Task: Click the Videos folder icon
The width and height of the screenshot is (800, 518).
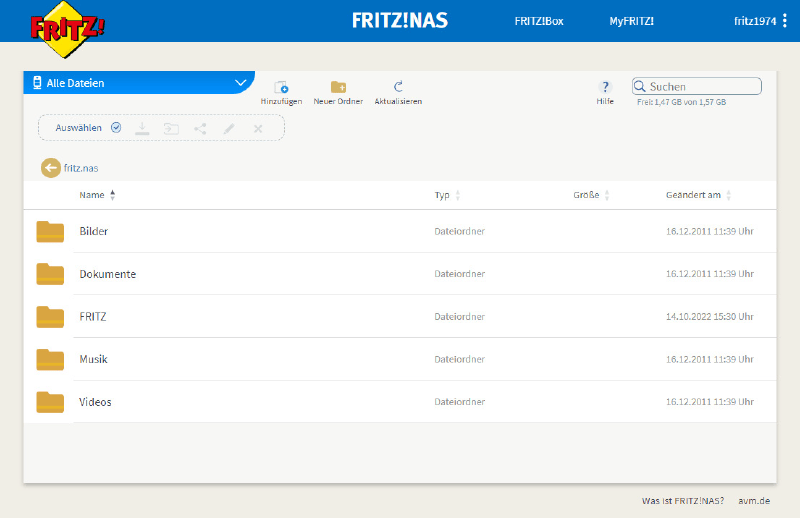Action: coord(50,402)
